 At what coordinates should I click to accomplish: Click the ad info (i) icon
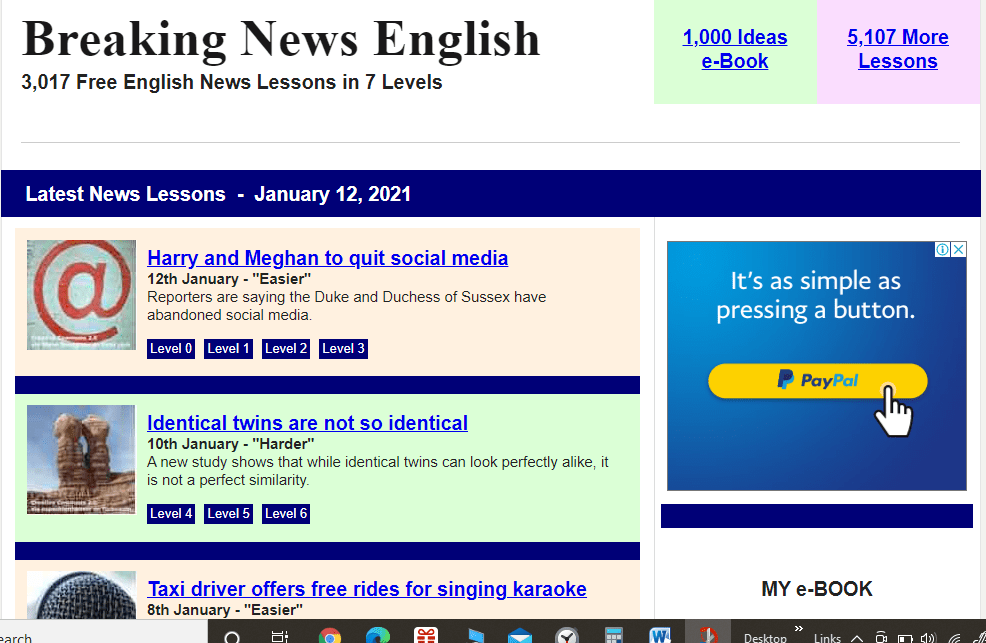(x=943, y=250)
